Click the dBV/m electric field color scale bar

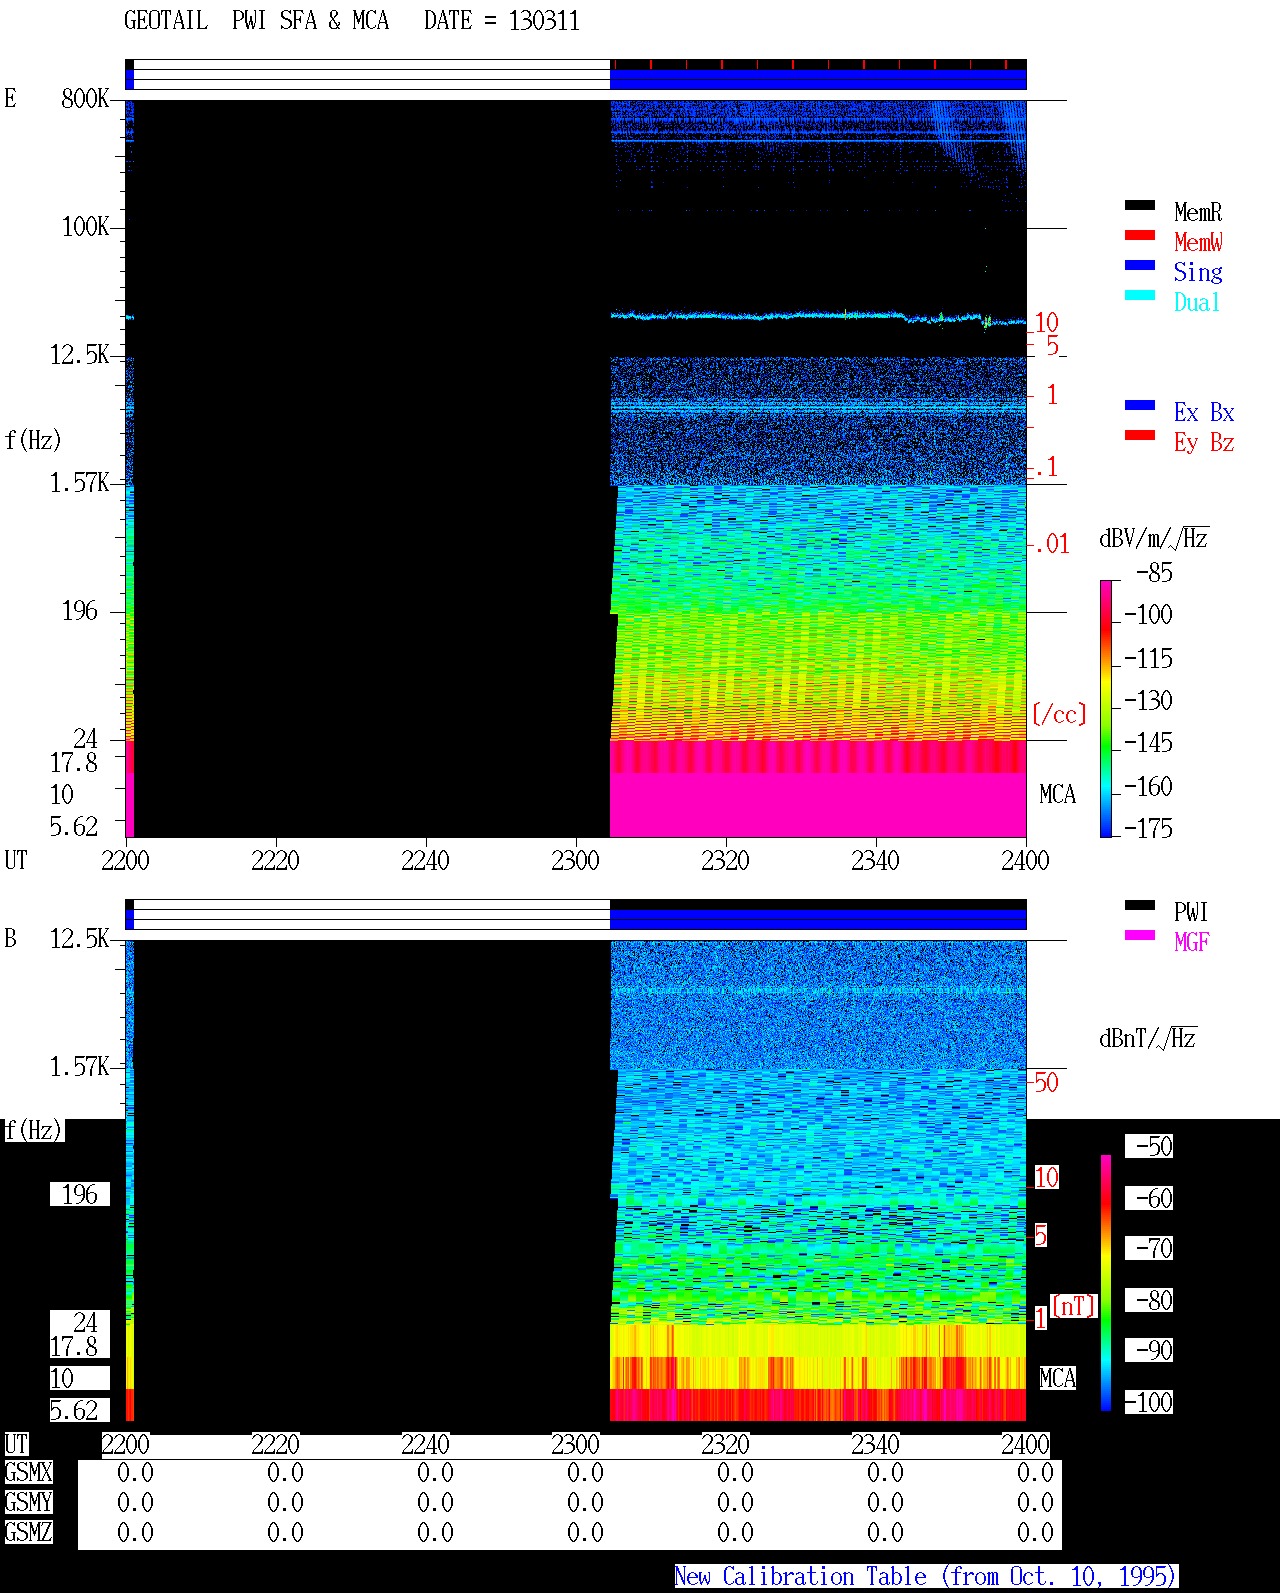tap(1106, 708)
